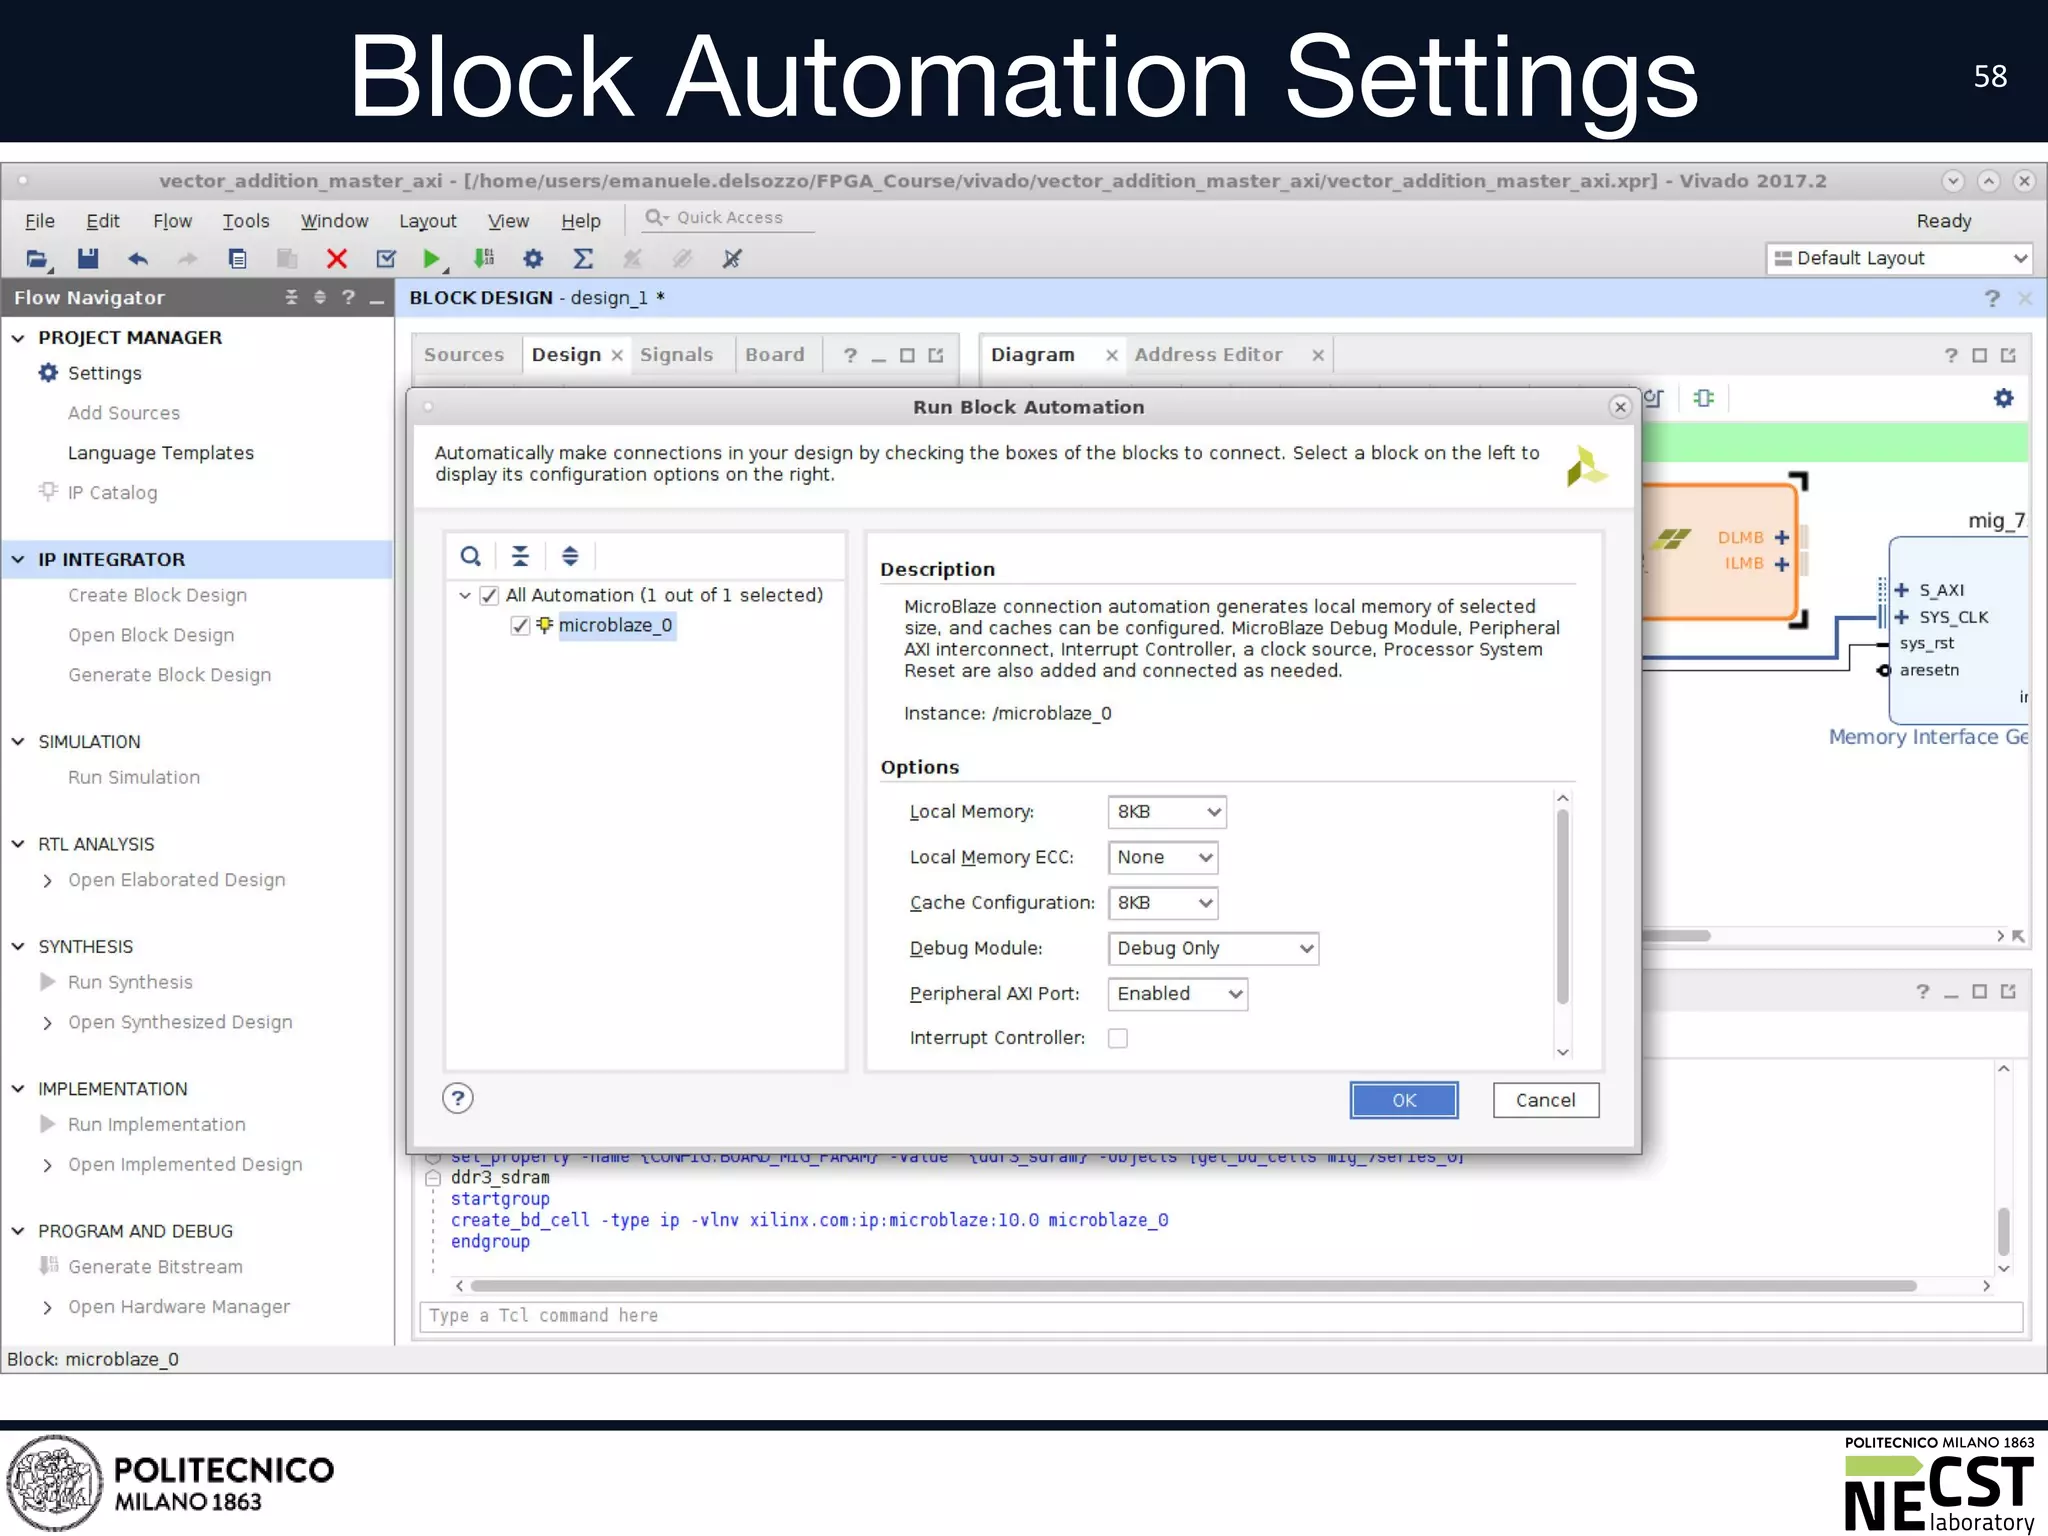Open the Debug Module dropdown
The height and width of the screenshot is (1536, 2048).
[1213, 948]
